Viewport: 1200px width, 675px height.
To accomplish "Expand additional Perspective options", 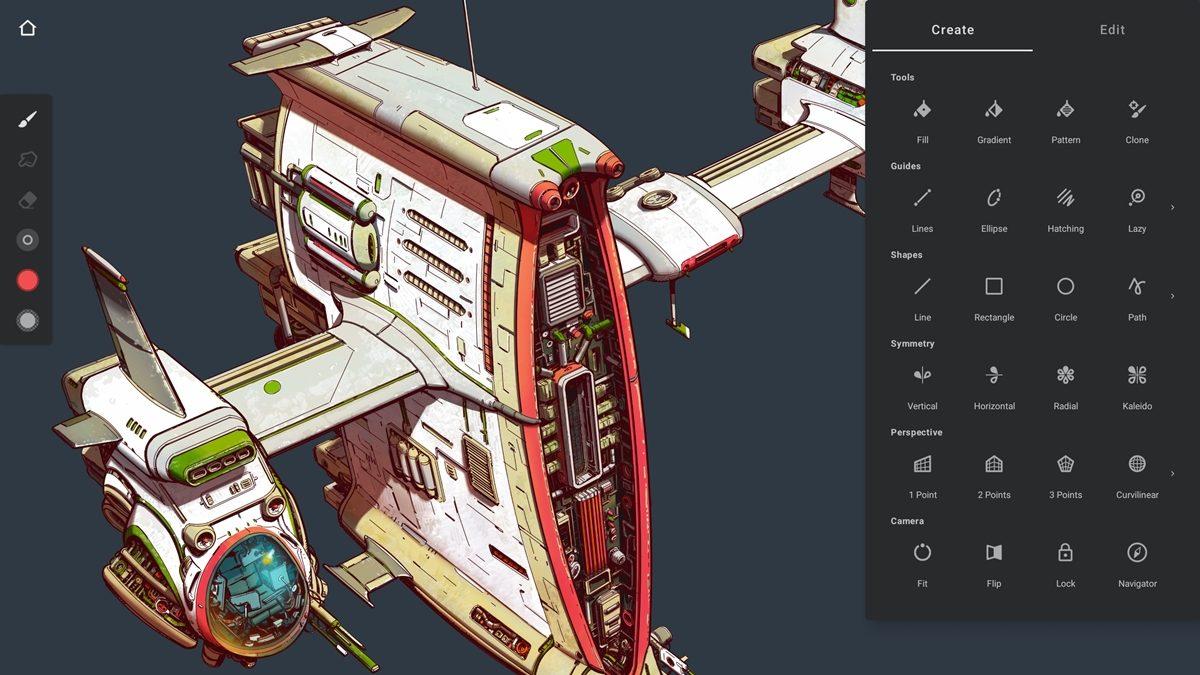I will pos(1172,473).
